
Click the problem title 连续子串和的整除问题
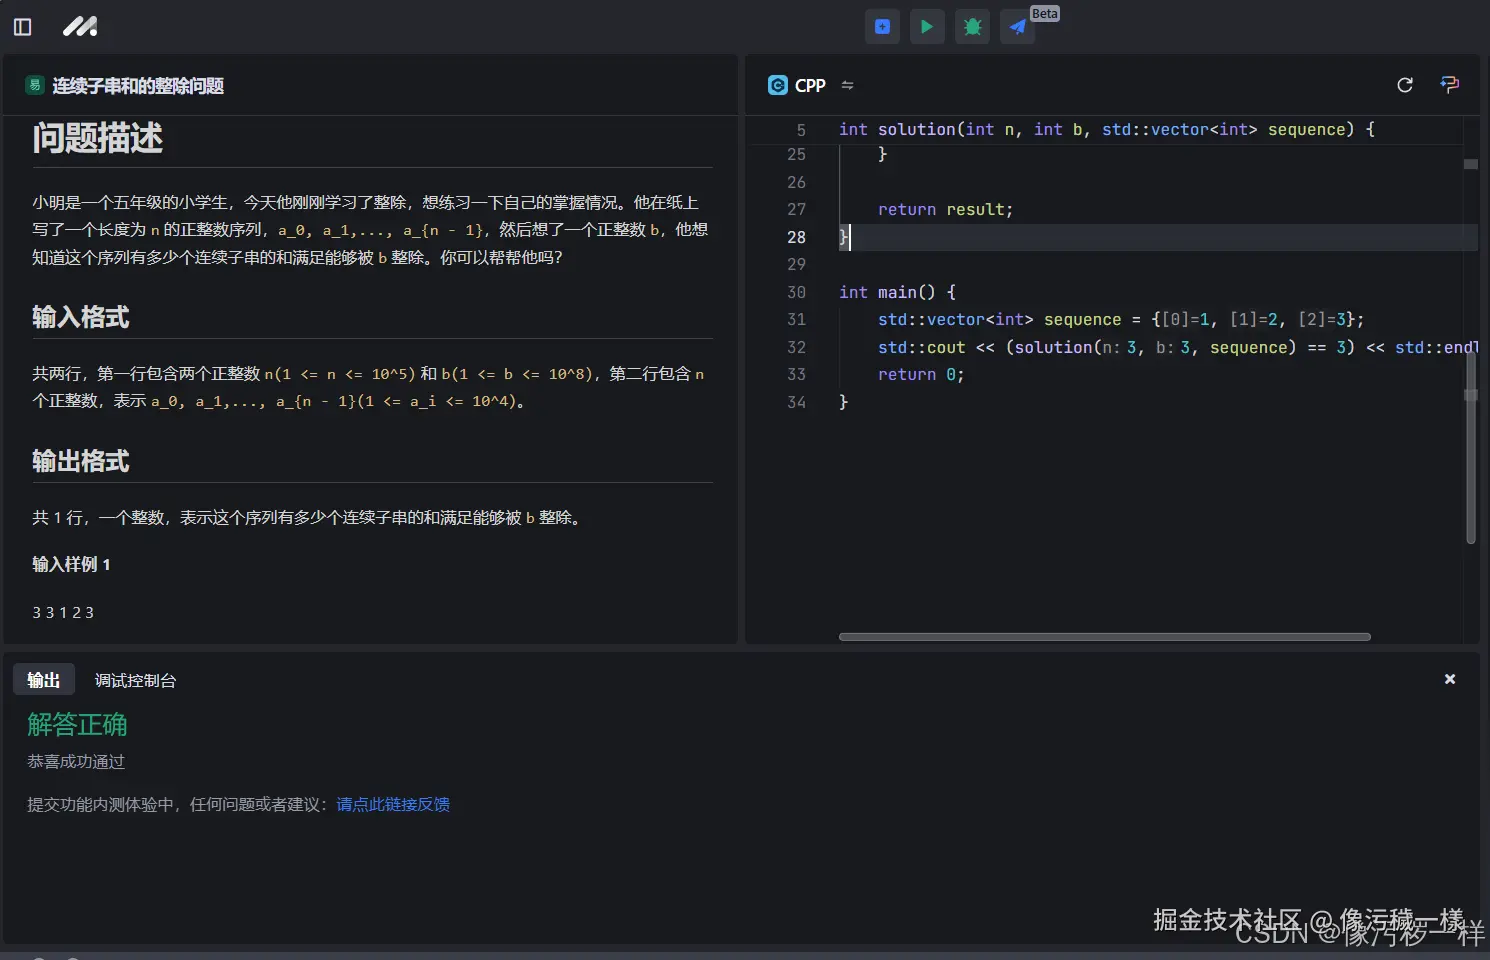point(138,86)
